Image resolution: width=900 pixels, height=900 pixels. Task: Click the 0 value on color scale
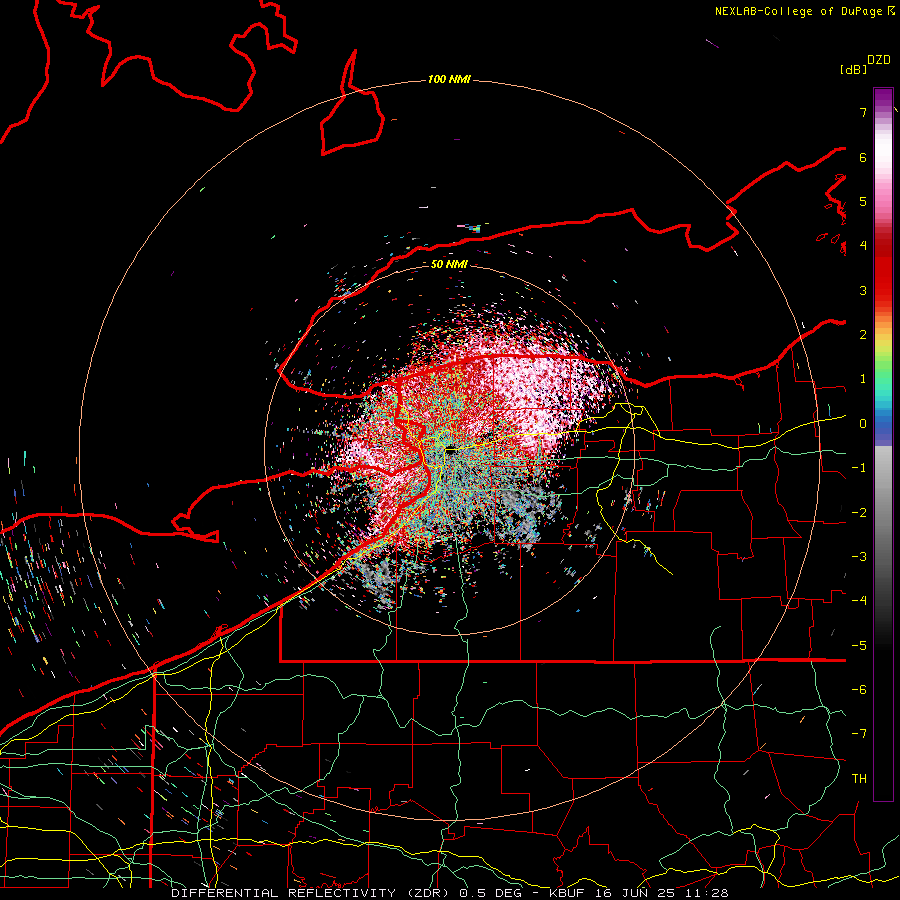pos(863,424)
